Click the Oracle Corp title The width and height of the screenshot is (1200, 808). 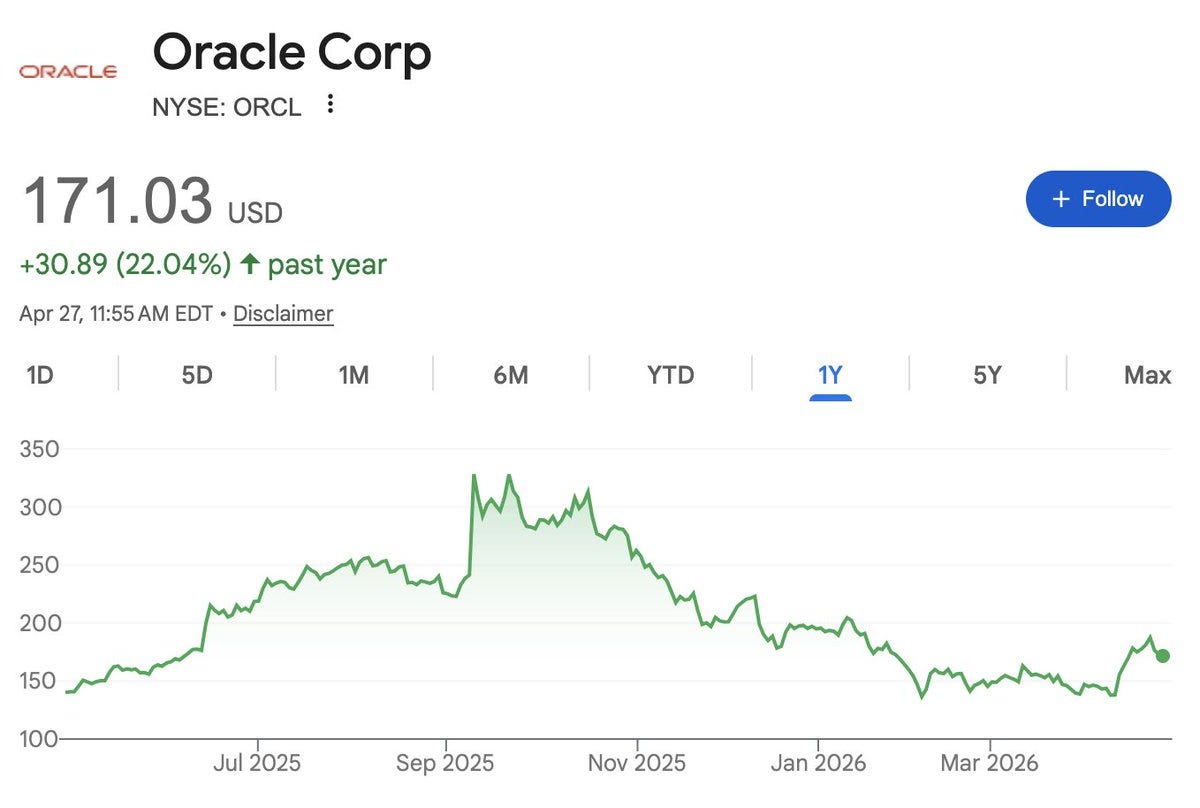292,52
